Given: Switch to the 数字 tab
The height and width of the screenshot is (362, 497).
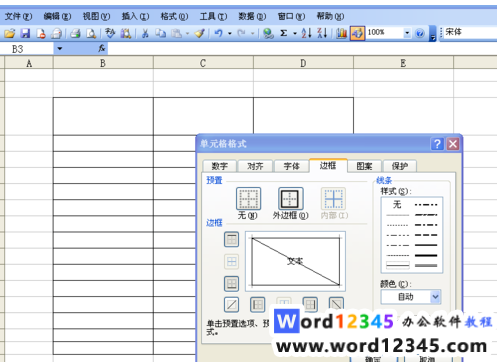Looking at the screenshot, I should (220, 166).
